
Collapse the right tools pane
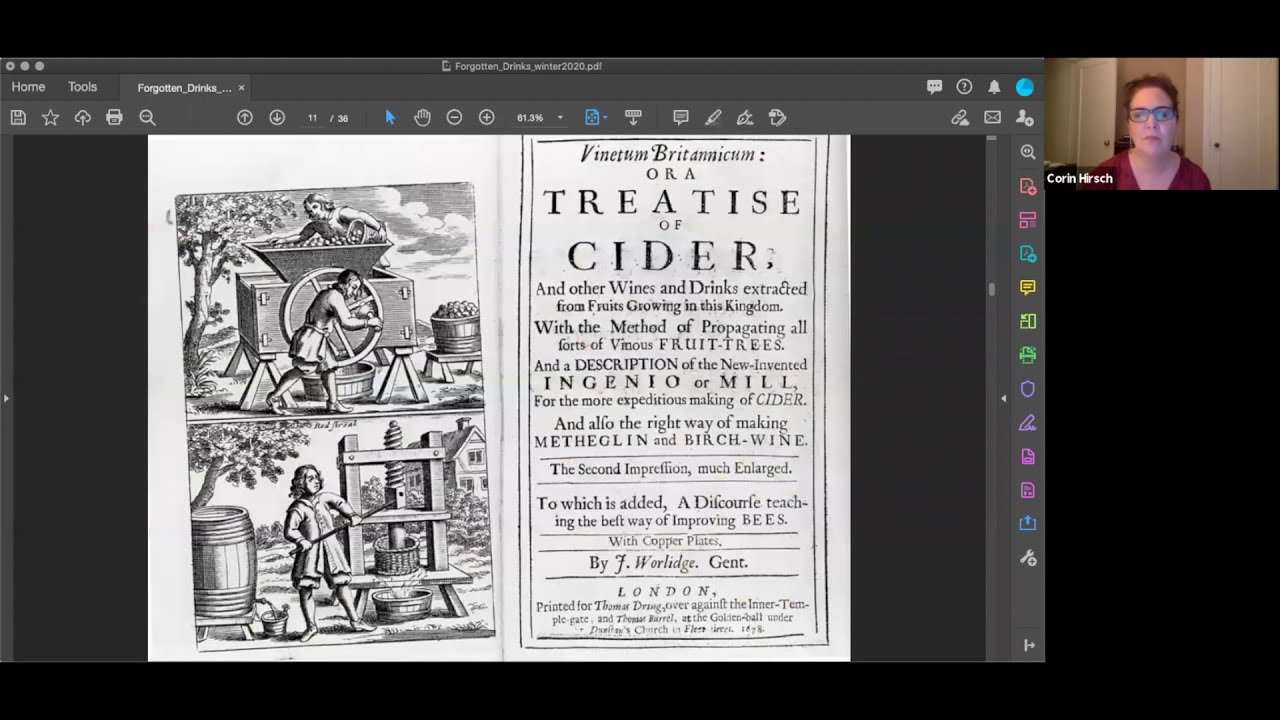(x=1004, y=398)
